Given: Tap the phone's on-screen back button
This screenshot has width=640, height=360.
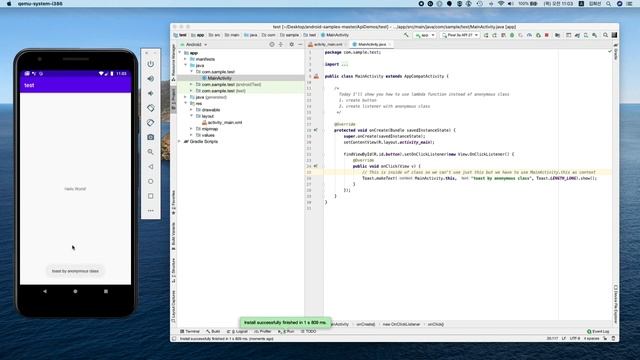Looking at the screenshot, I should (45, 291).
